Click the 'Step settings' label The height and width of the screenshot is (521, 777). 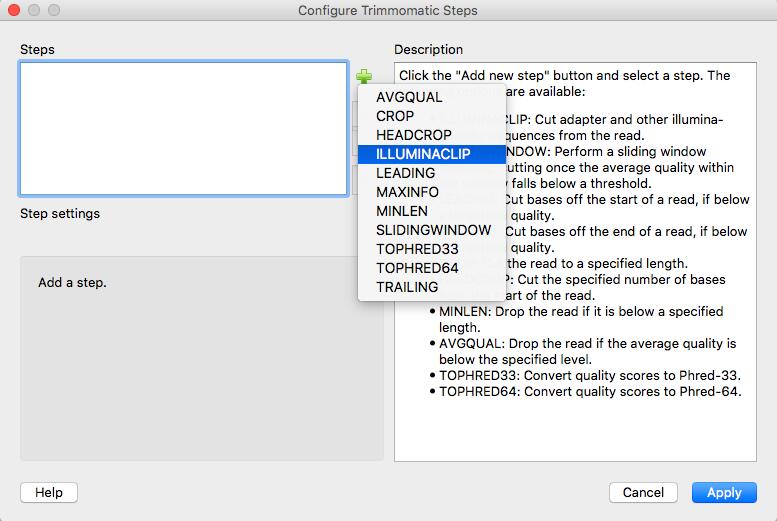point(60,214)
